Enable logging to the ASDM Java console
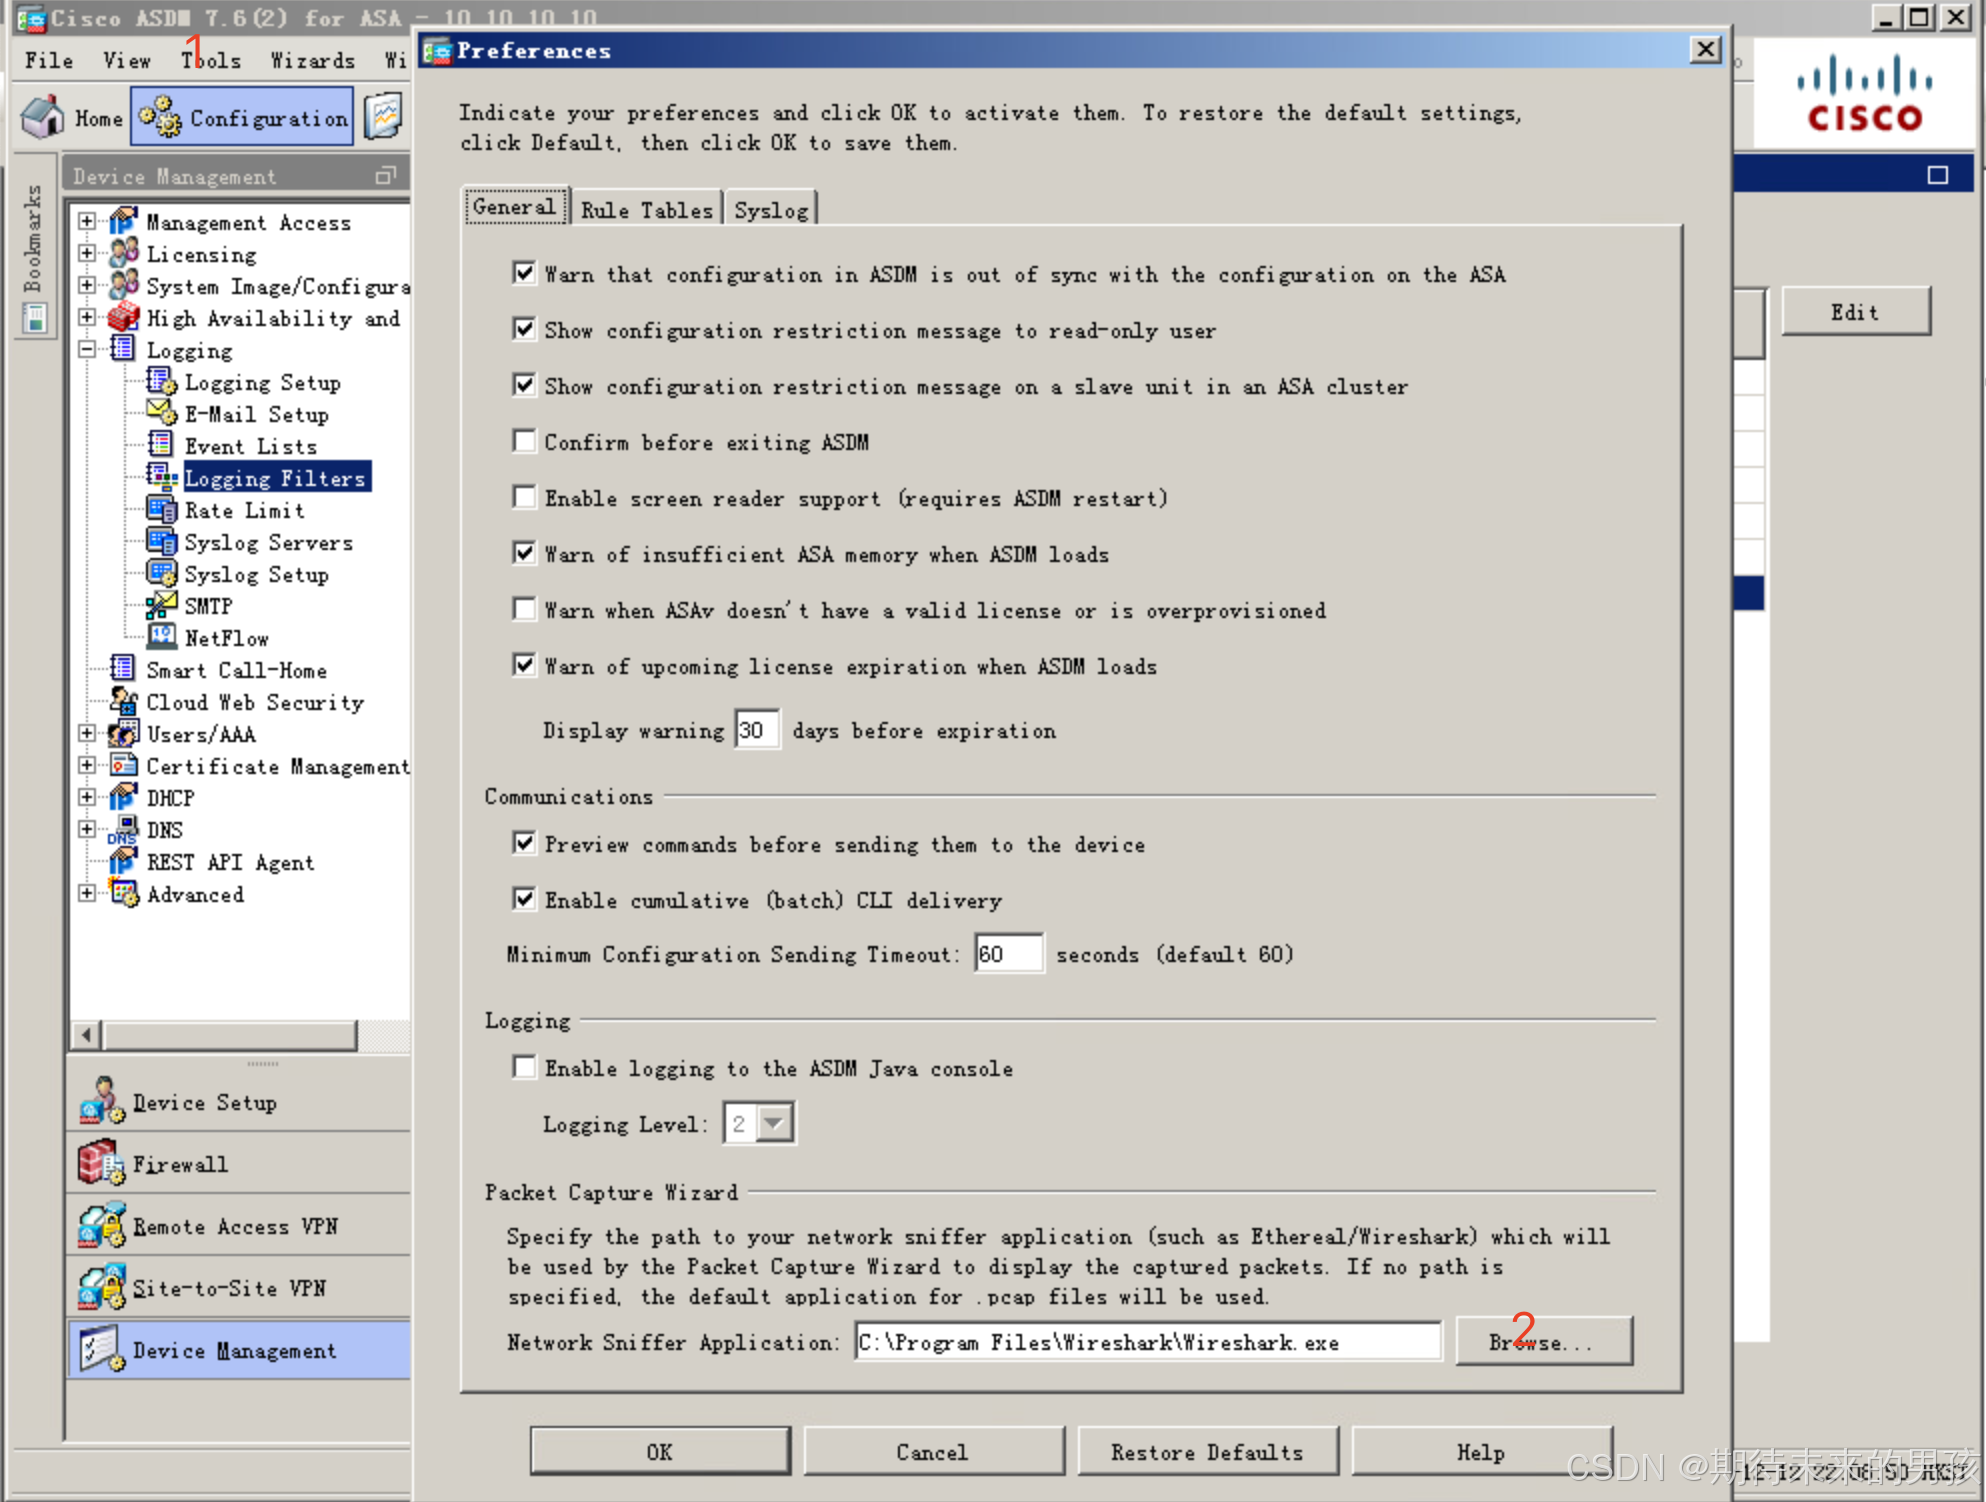 pyautogui.click(x=524, y=1067)
